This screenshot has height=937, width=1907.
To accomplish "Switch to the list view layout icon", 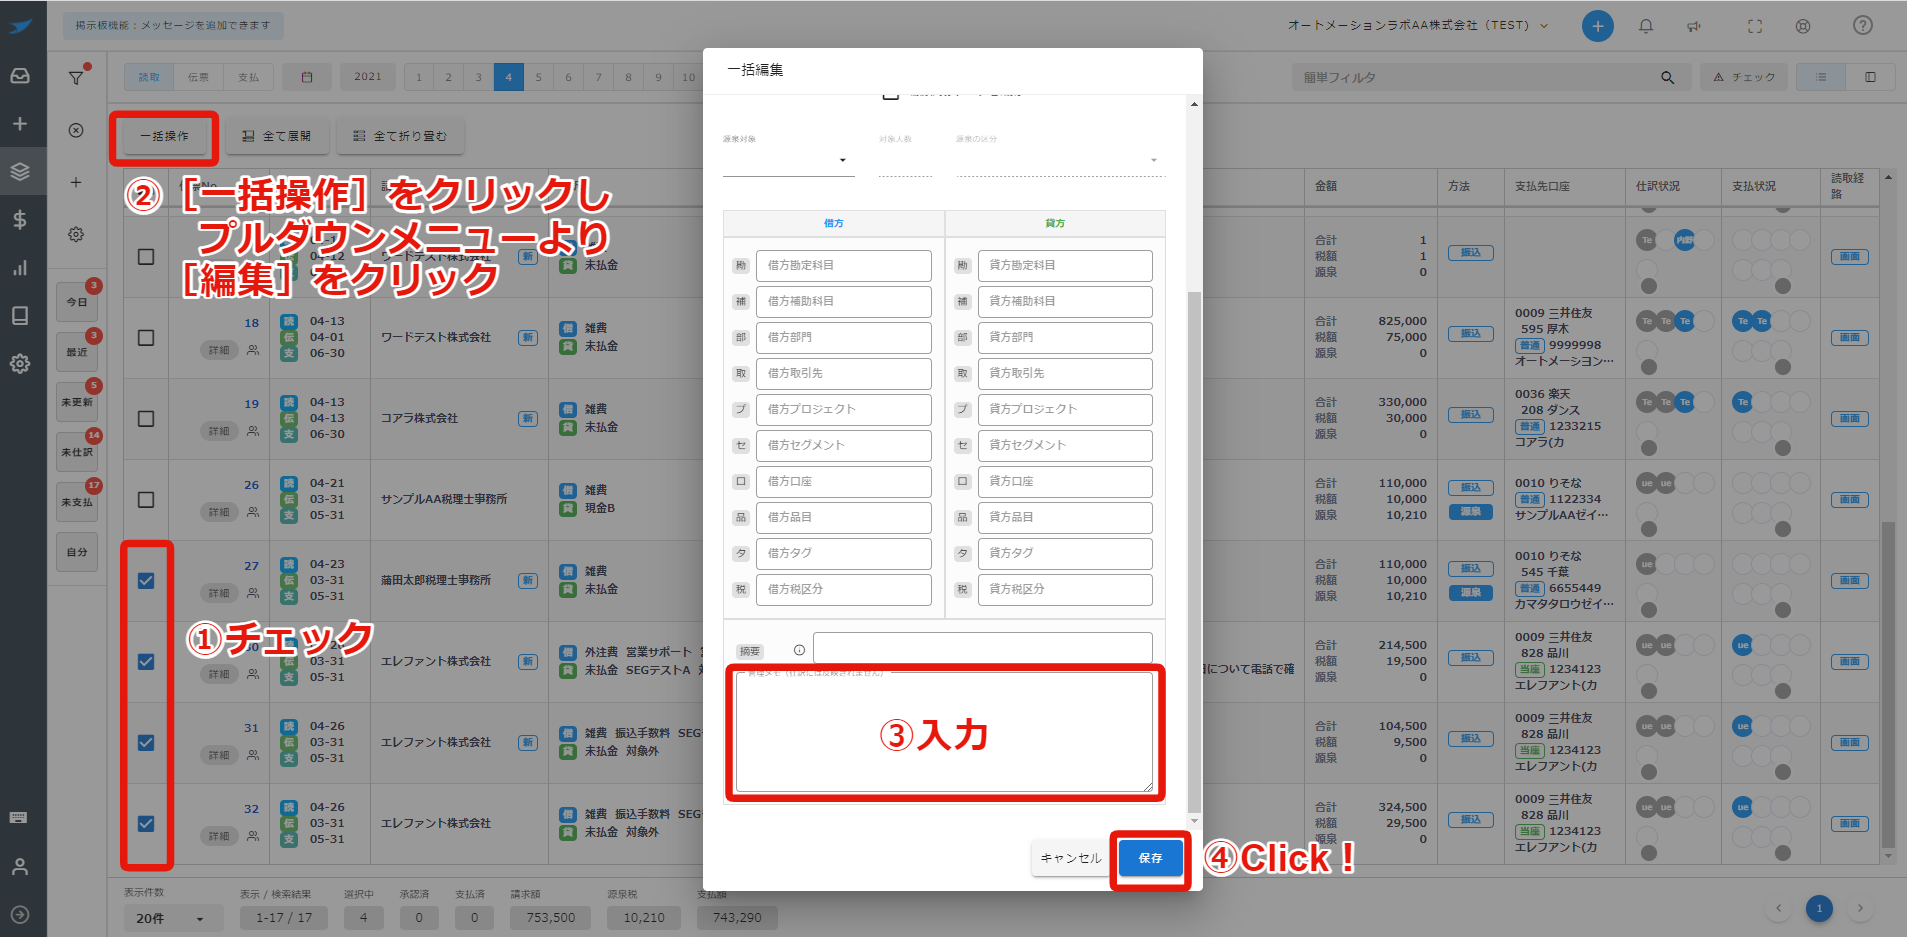I will pyautogui.click(x=1821, y=77).
